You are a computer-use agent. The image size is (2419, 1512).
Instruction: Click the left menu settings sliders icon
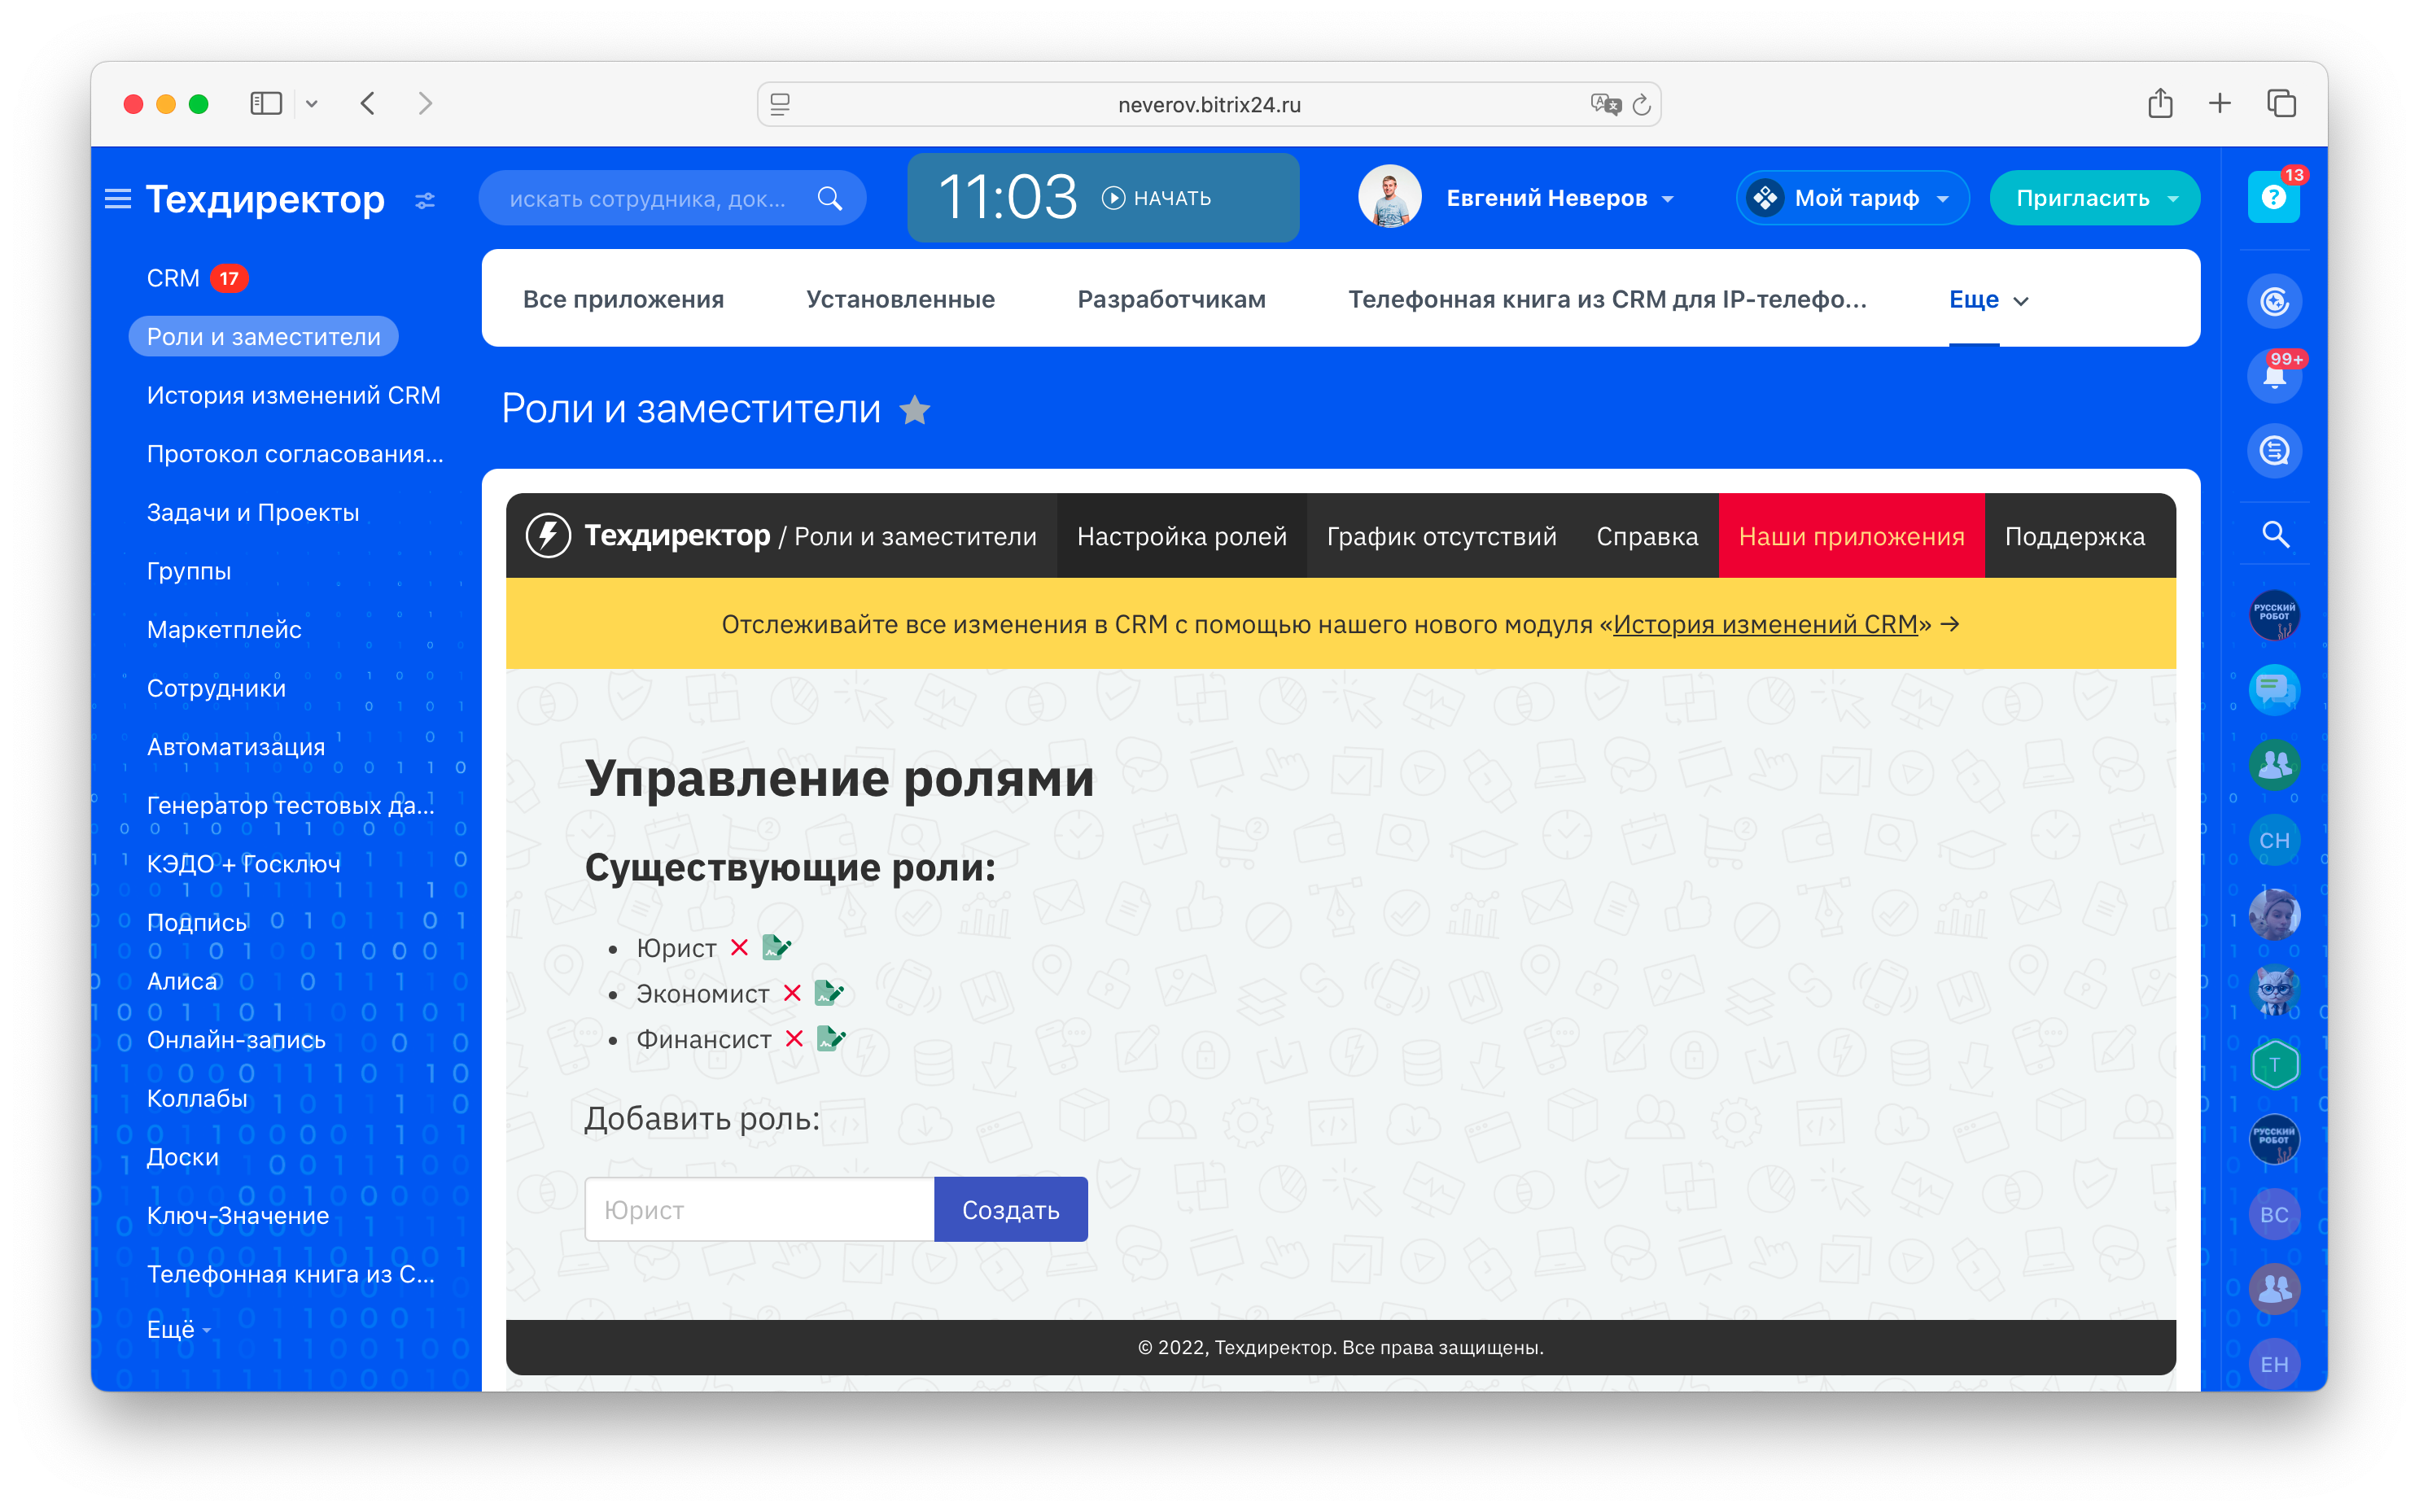pos(425,201)
